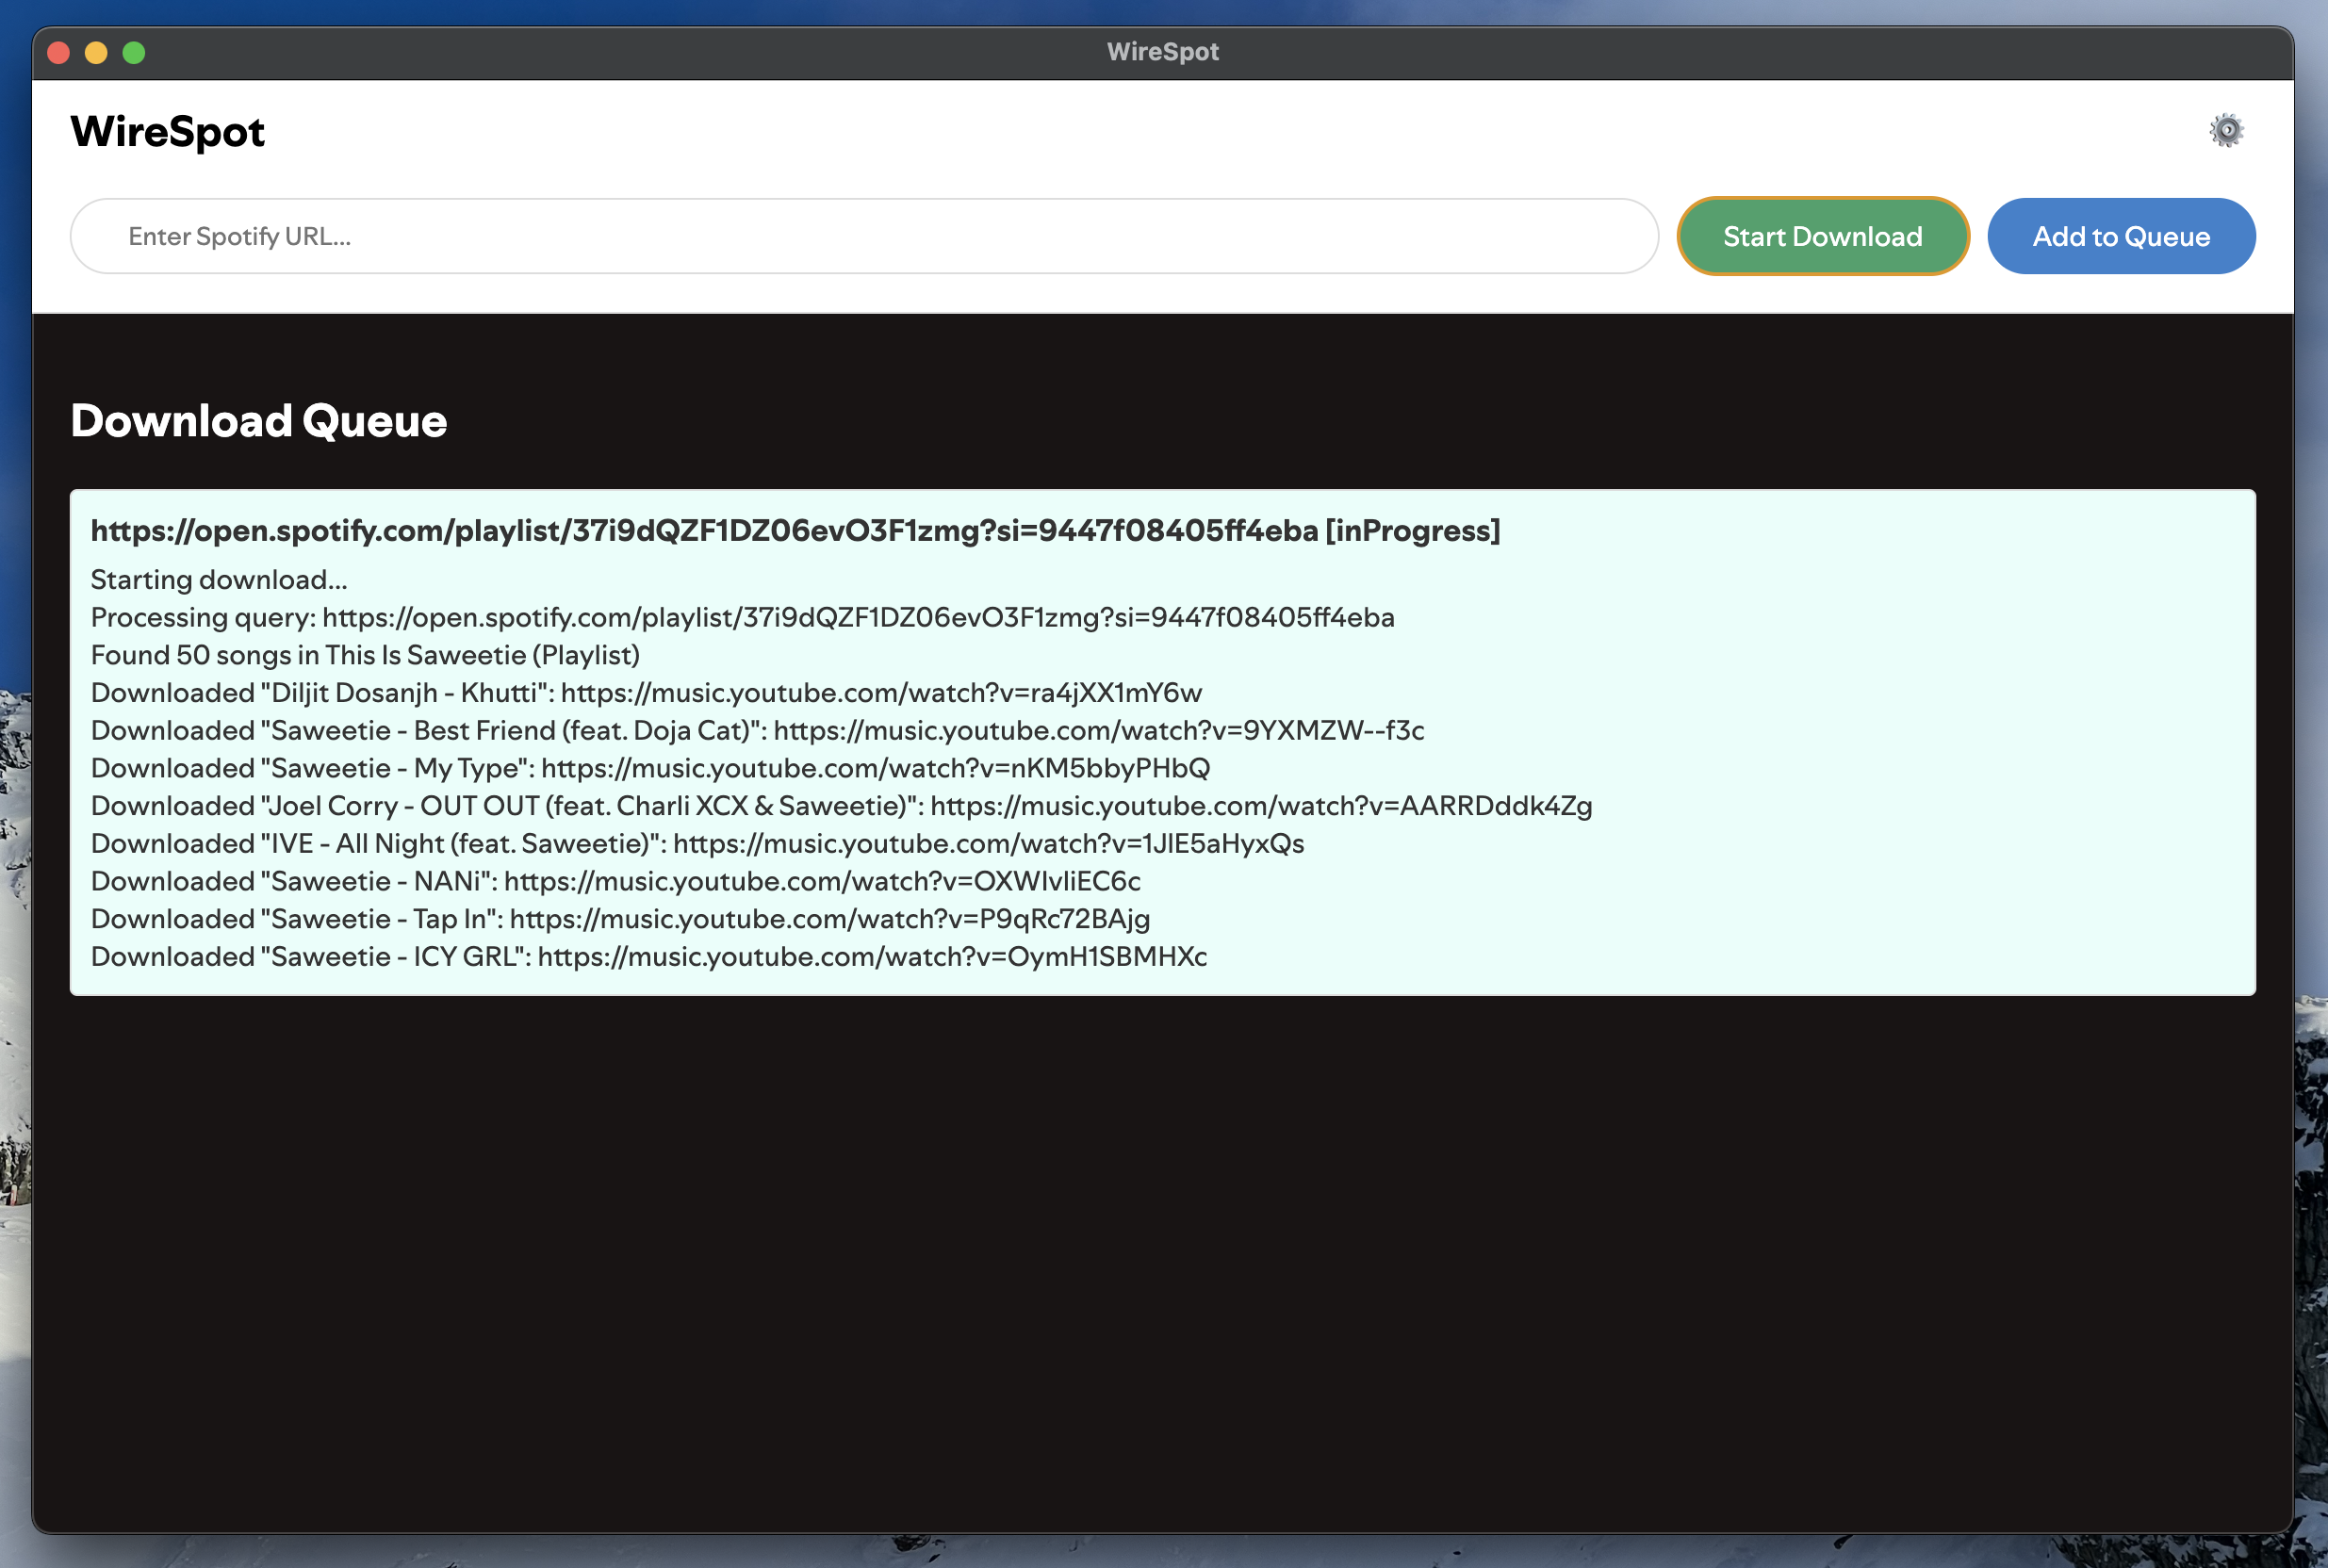
Task: Click the Processing query log line URL
Action: [857, 618]
